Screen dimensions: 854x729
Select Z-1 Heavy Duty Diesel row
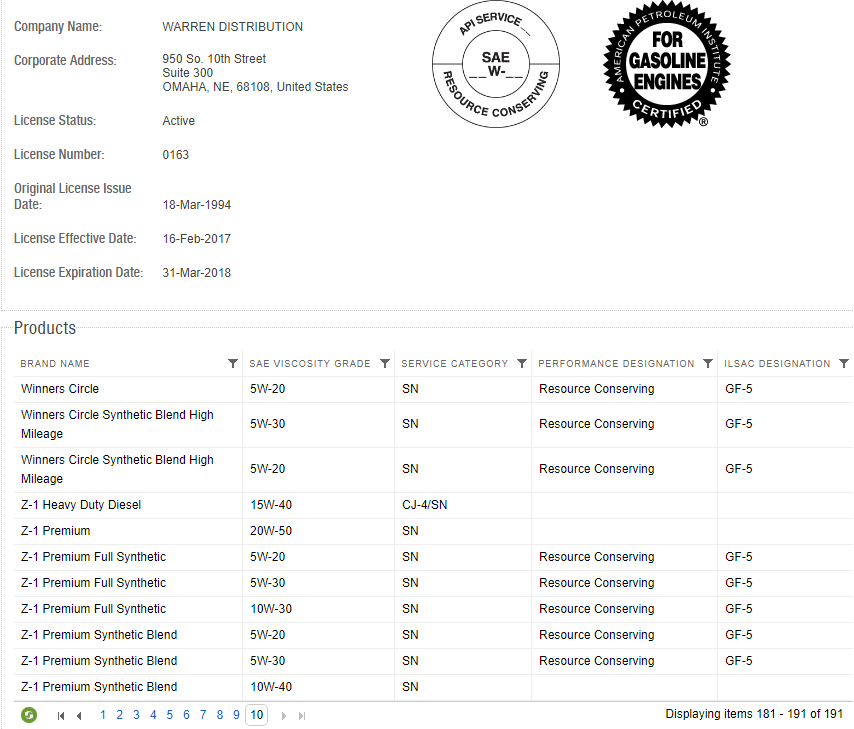pos(434,505)
